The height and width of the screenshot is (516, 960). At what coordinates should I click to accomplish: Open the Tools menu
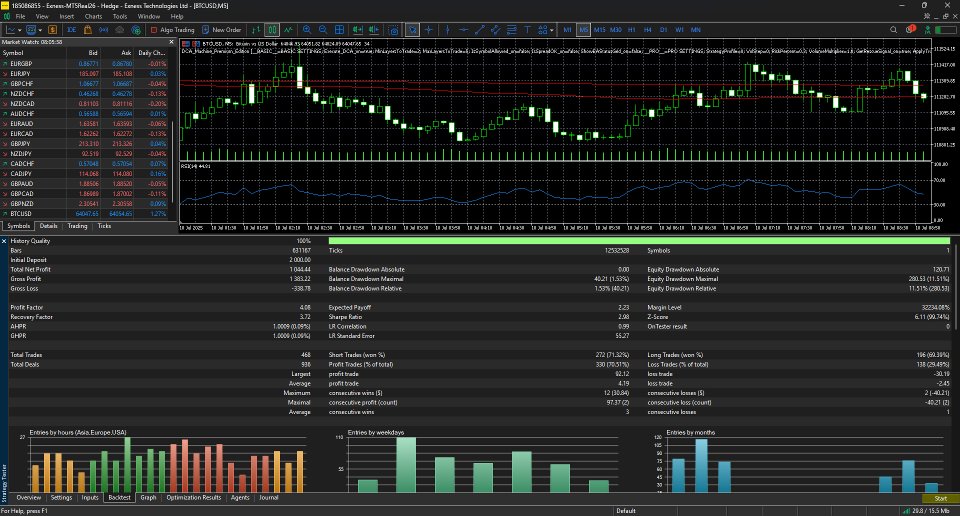coord(120,17)
